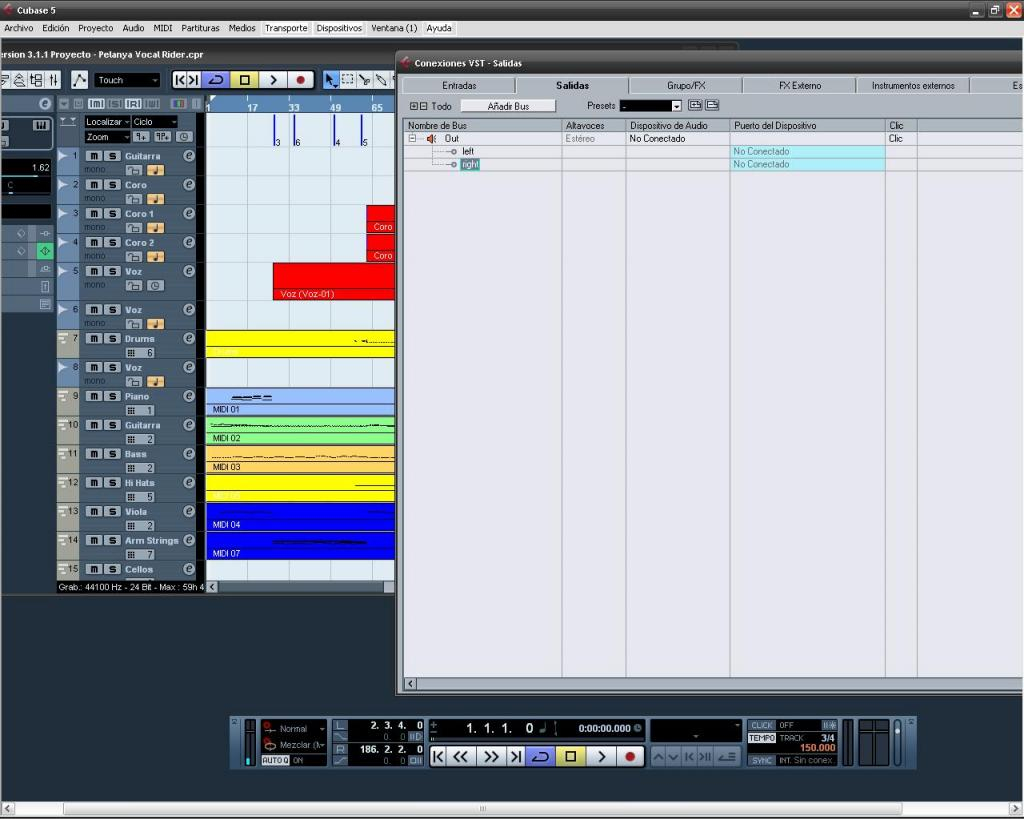1024x819 pixels.
Task: Mute the Guitarra track 1
Action: (x=94, y=155)
